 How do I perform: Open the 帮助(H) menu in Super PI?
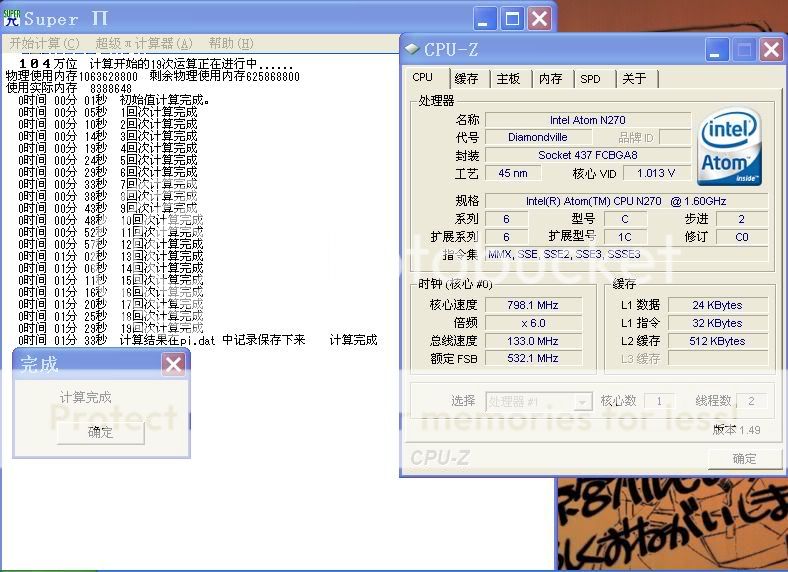[x=231, y=44]
